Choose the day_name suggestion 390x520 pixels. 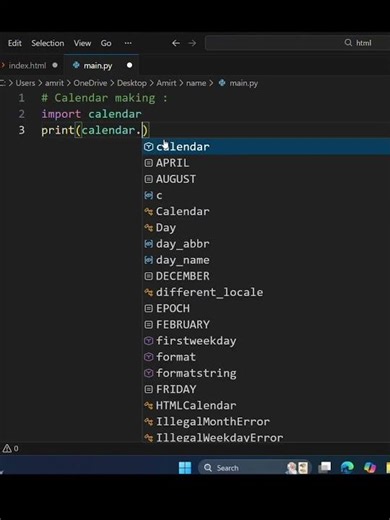(x=266, y=260)
